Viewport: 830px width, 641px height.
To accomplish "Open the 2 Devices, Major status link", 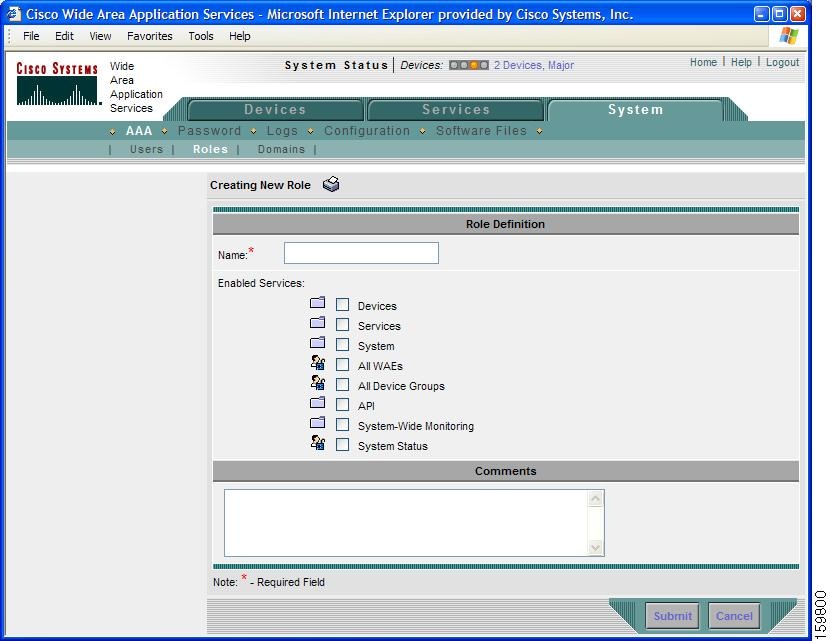I will pyautogui.click(x=534, y=65).
